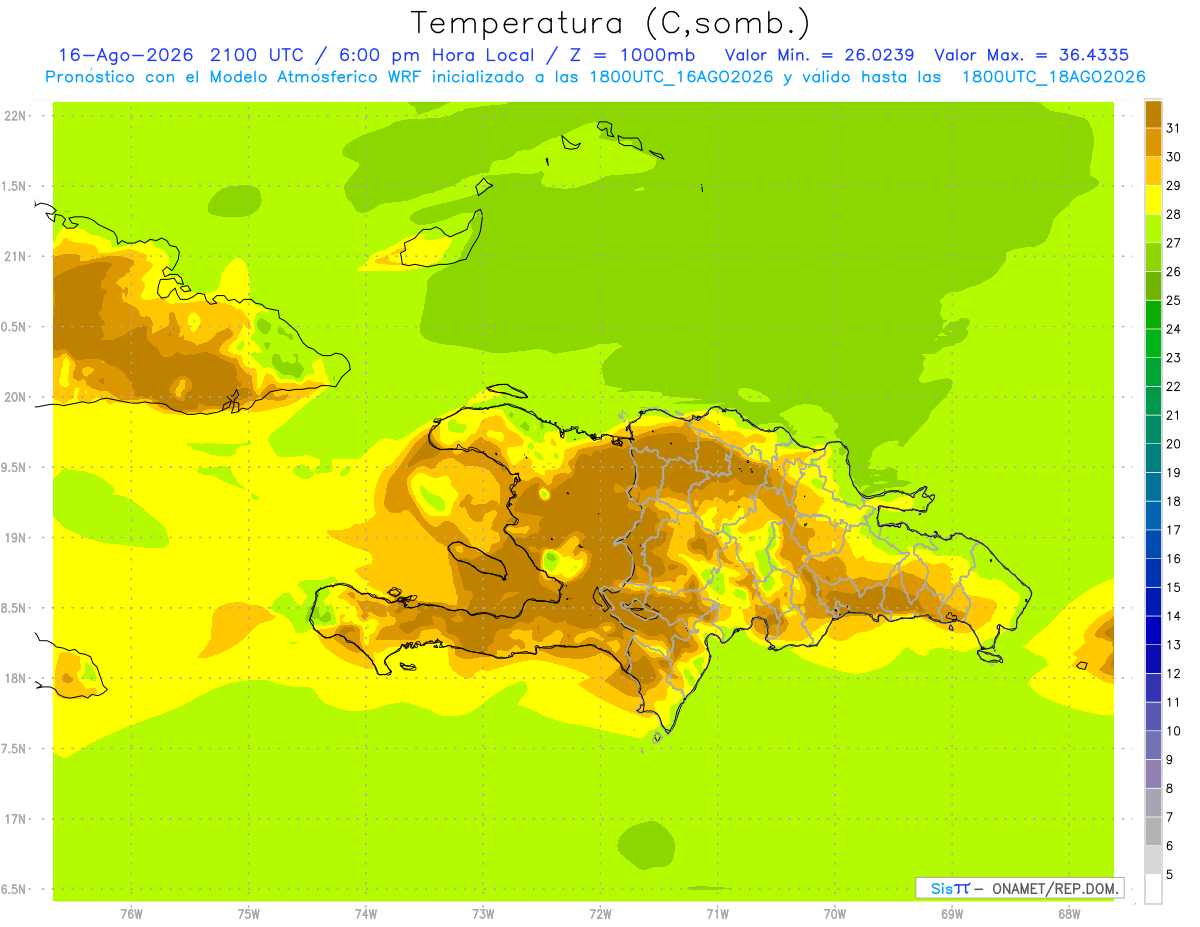This screenshot has width=1200, height=927.
Task: Click the legend value '28'
Action: [1173, 214]
